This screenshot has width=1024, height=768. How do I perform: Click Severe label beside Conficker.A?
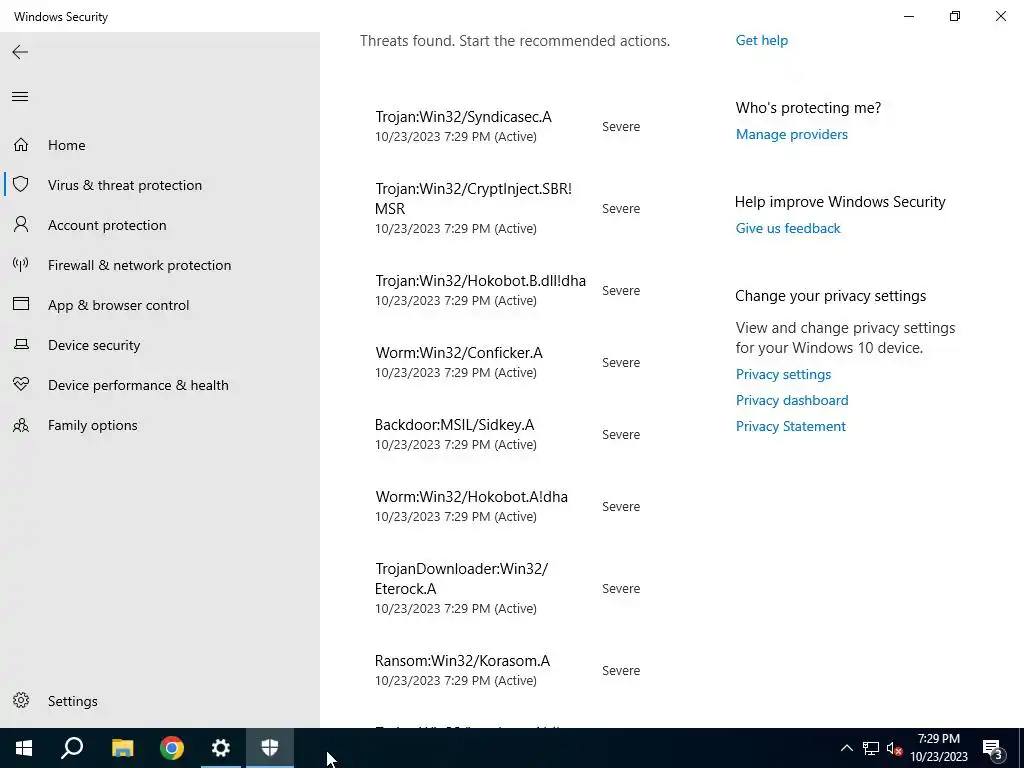tap(621, 362)
